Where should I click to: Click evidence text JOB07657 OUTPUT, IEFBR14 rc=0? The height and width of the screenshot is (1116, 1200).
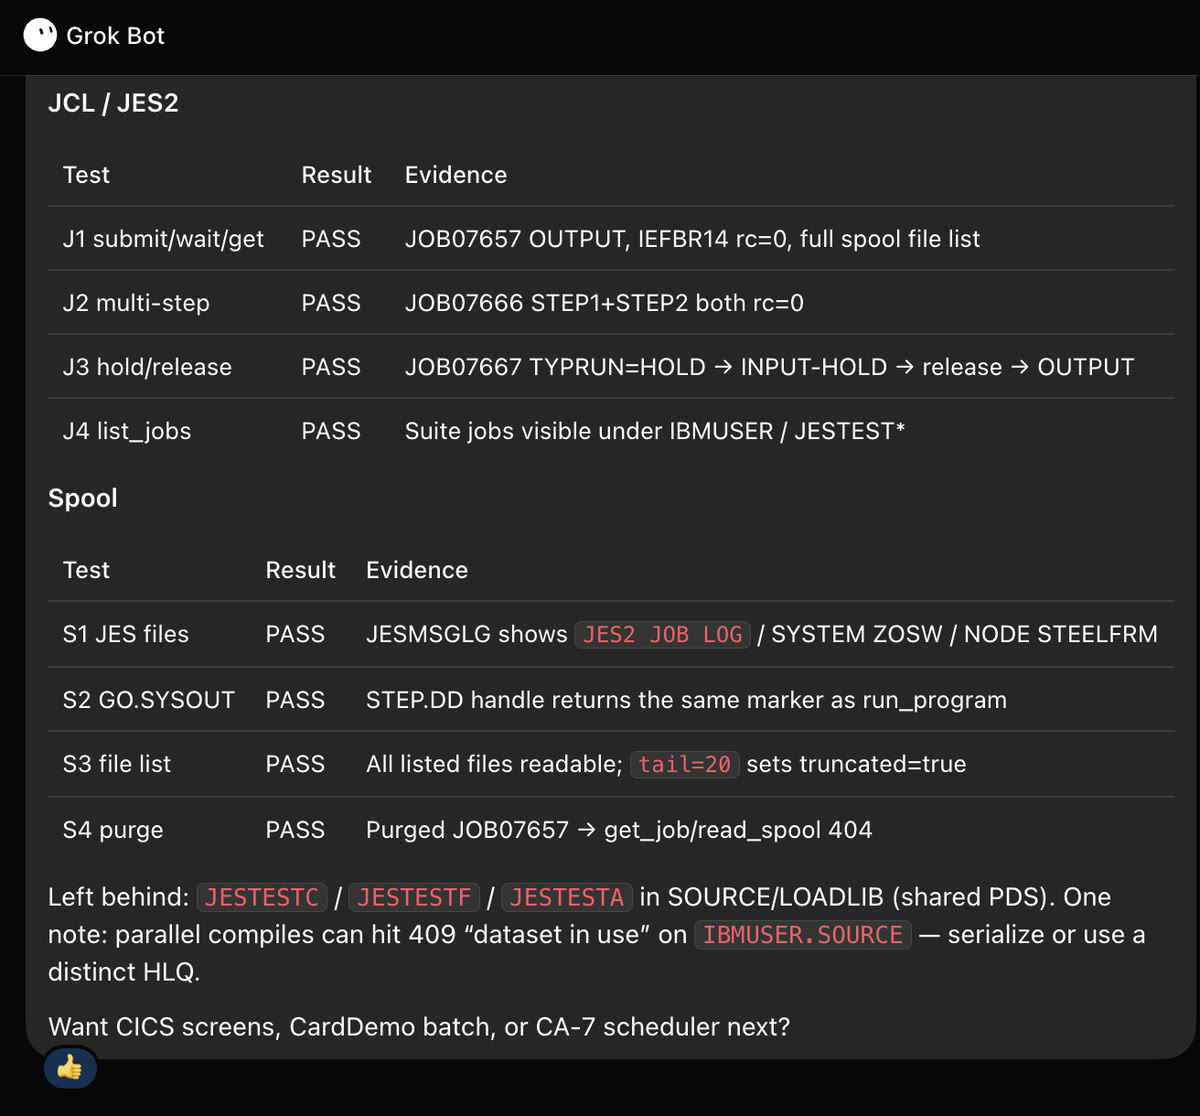pos(692,239)
